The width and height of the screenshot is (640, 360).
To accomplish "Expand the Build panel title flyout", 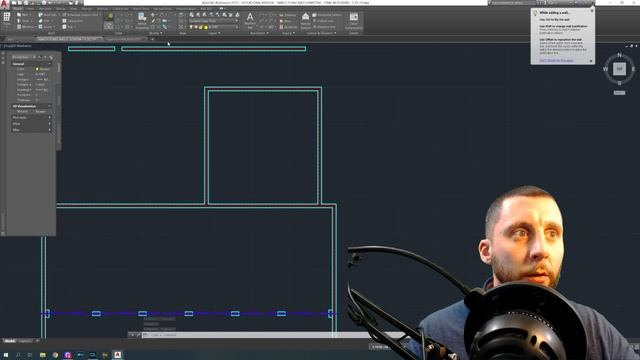I will (x=51, y=33).
